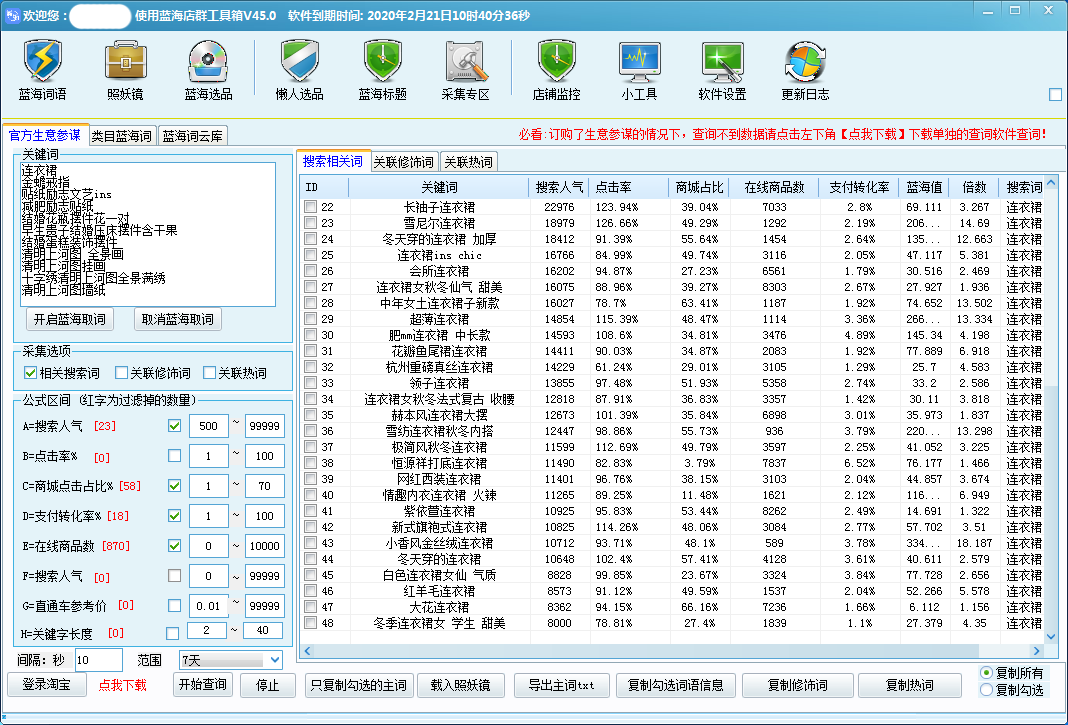1068x725 pixels.
Task: Click the 复制修饰词 button
Action: click(x=798, y=685)
